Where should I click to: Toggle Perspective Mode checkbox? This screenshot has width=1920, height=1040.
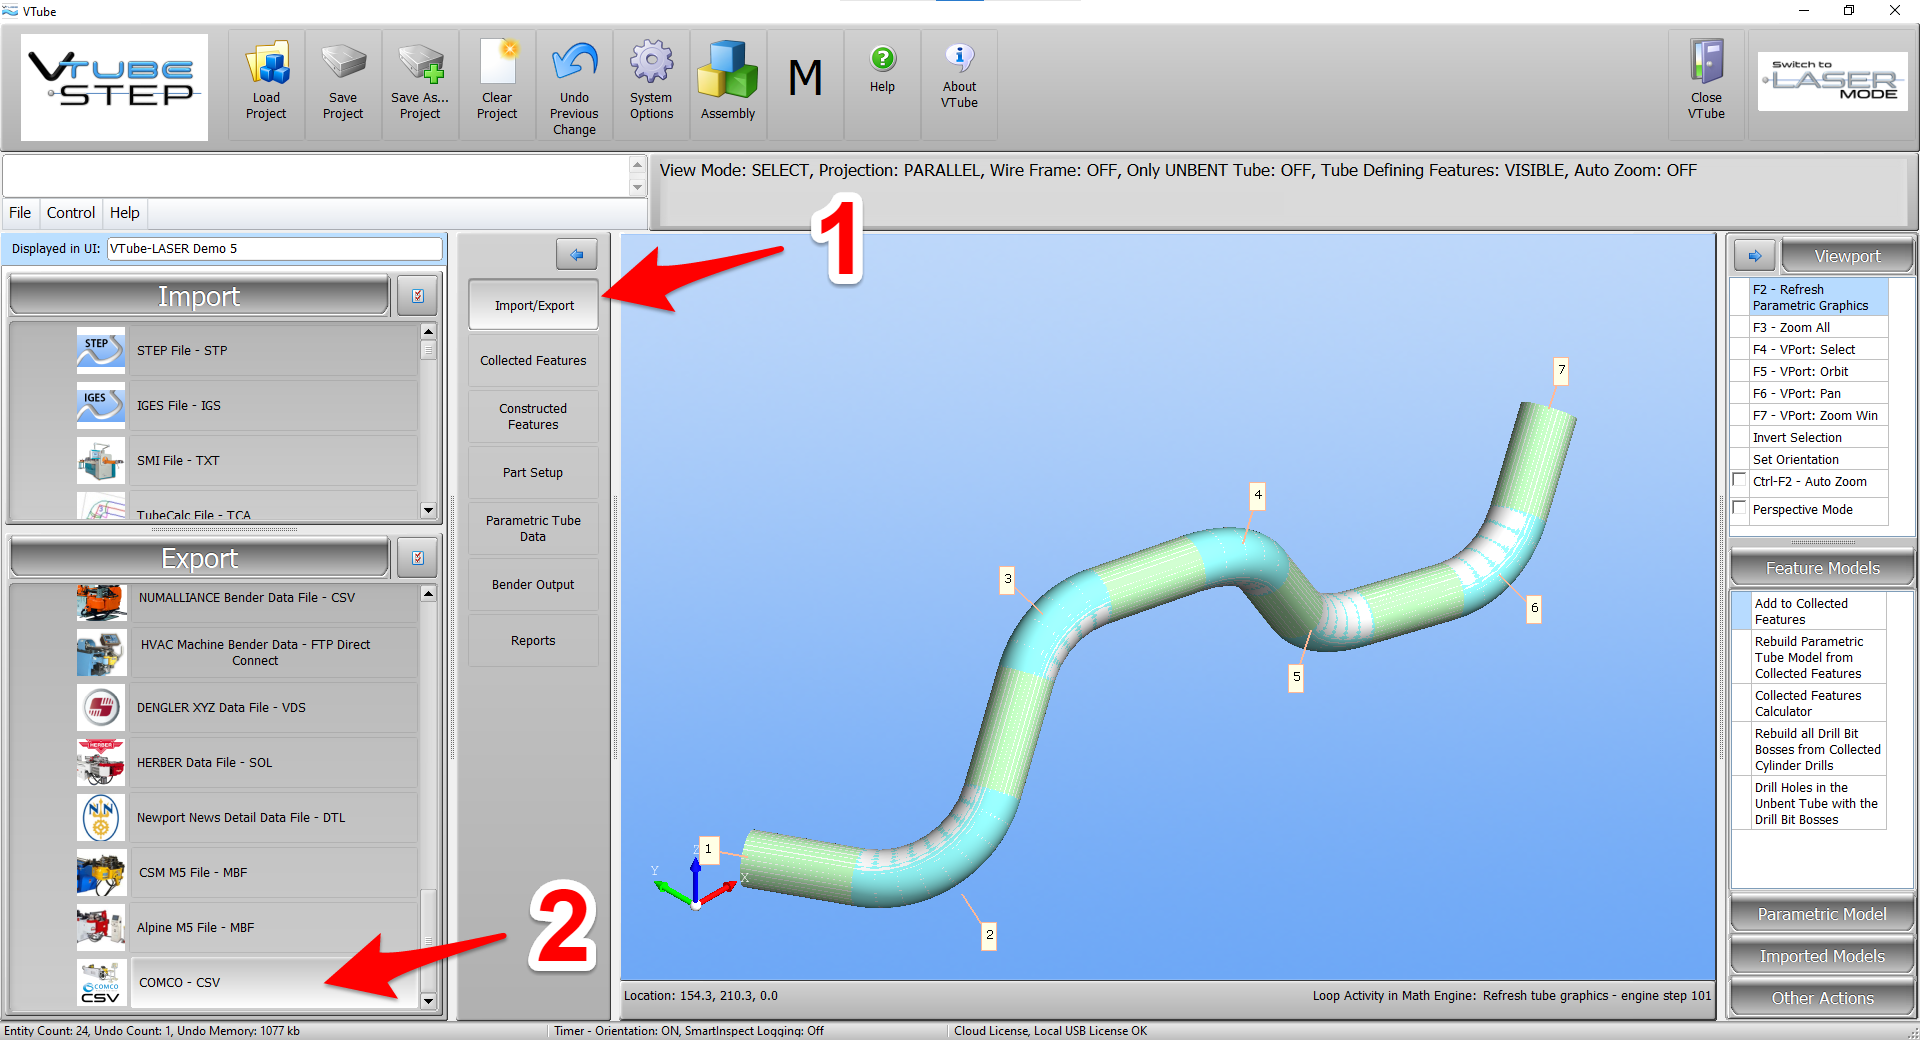click(1740, 509)
